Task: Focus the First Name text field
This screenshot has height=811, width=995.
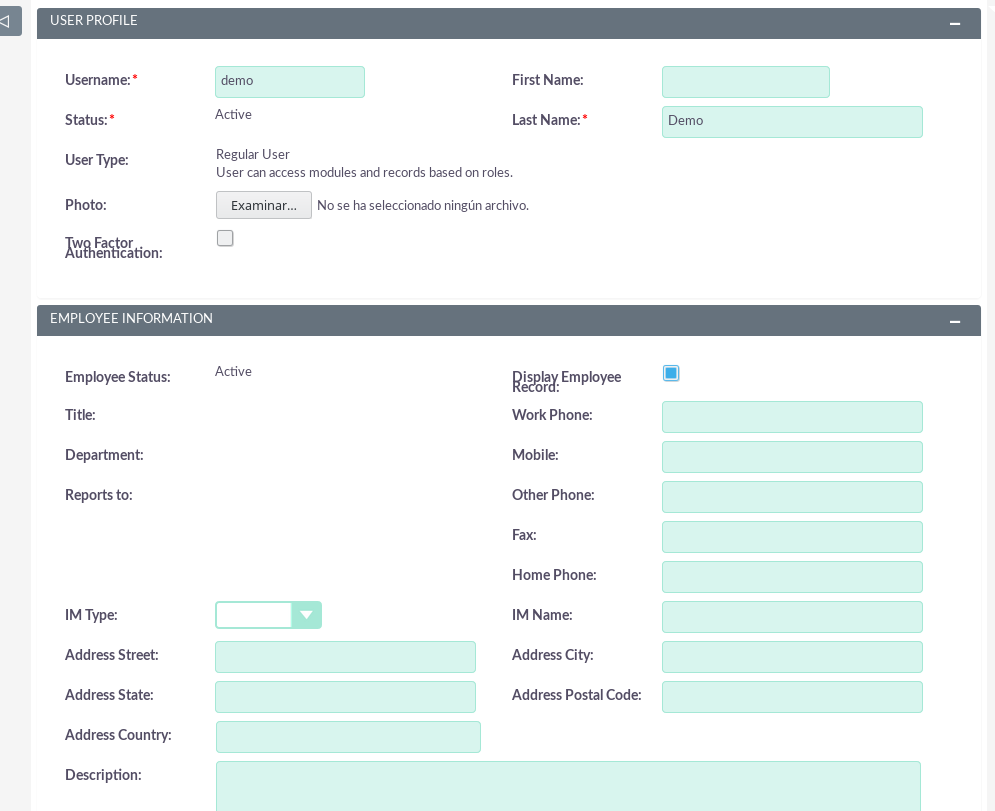Action: [x=745, y=82]
